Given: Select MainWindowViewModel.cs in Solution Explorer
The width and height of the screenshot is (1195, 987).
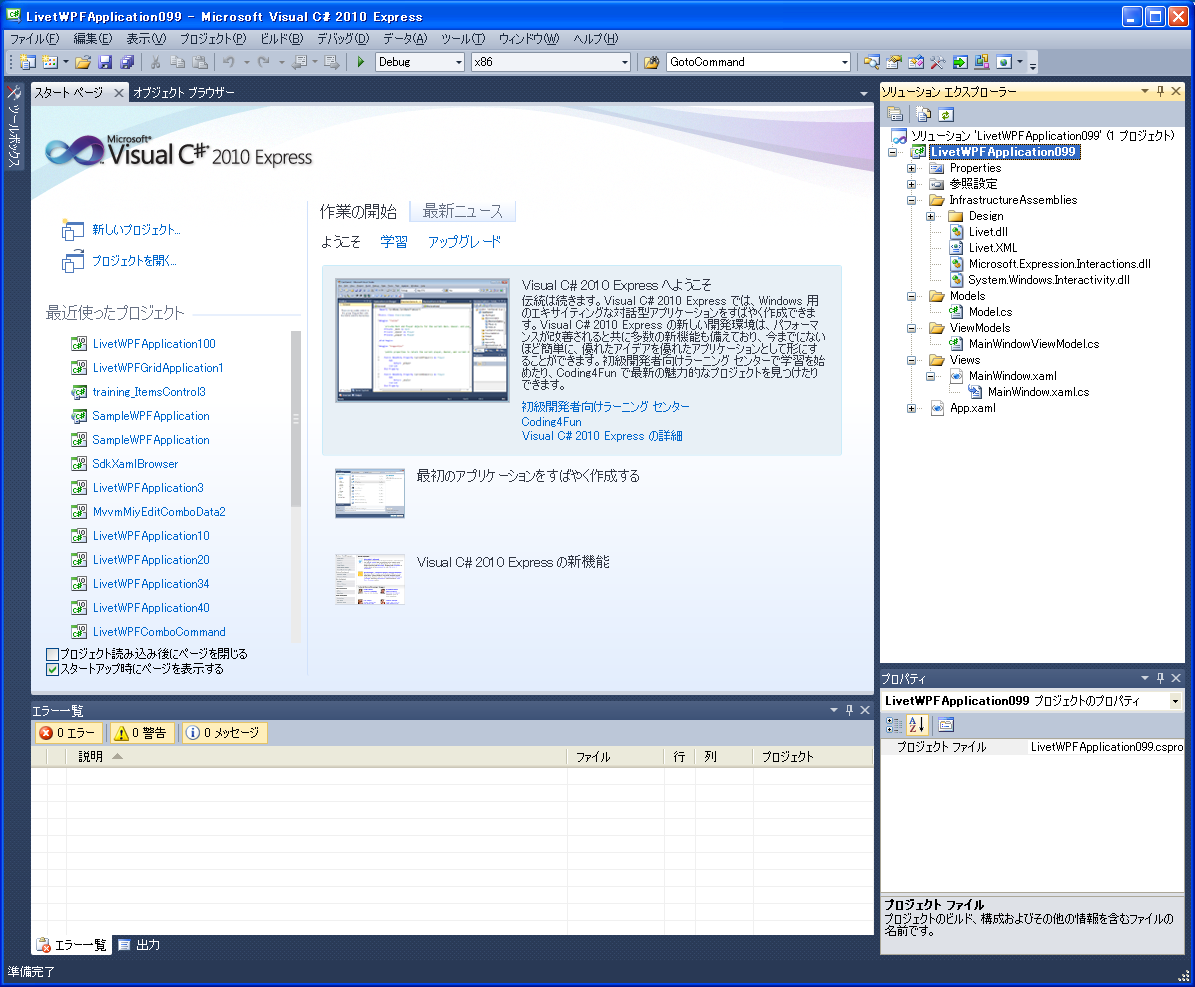Looking at the screenshot, I should [1033, 344].
